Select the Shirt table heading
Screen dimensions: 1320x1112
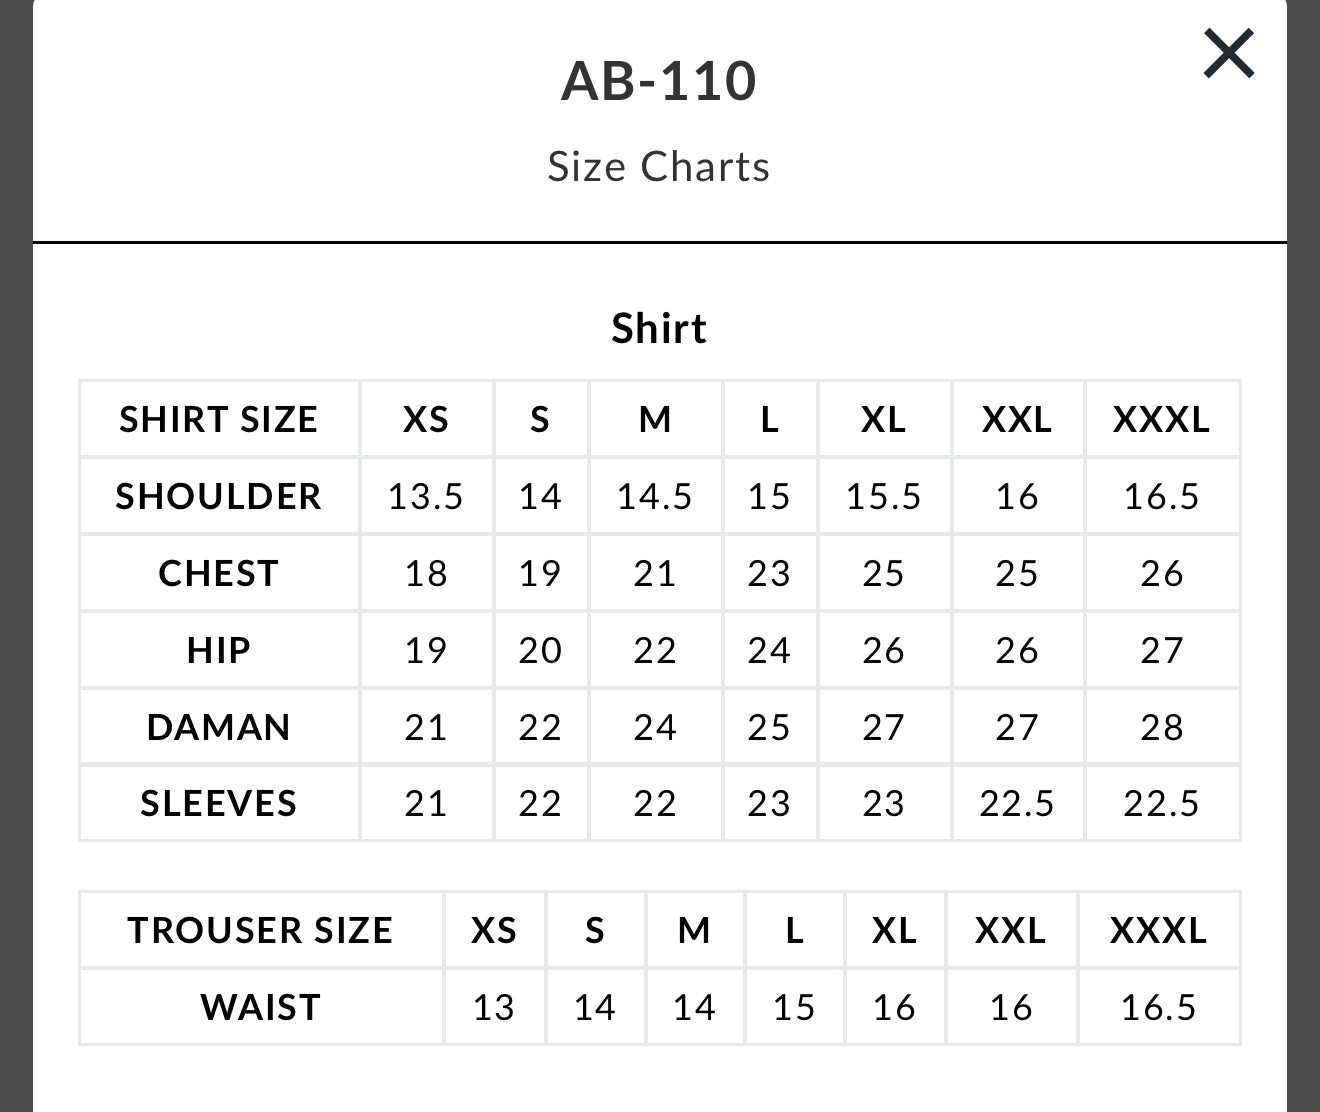(x=659, y=329)
